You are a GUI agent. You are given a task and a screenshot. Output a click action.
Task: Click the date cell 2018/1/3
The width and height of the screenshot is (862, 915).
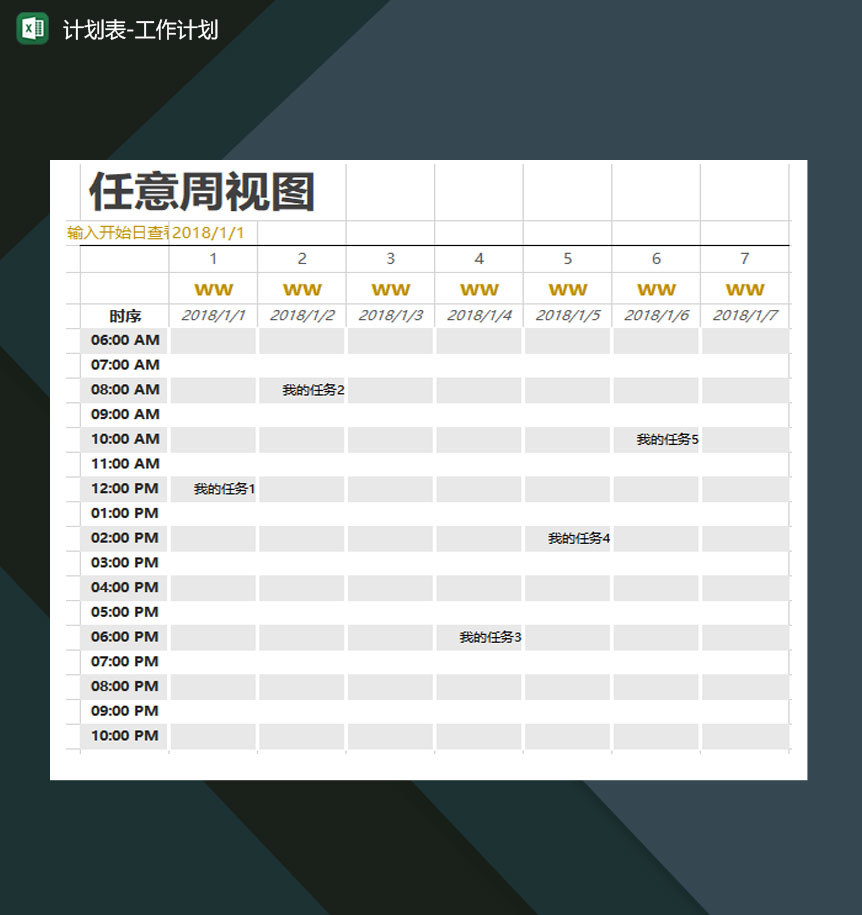click(x=390, y=314)
